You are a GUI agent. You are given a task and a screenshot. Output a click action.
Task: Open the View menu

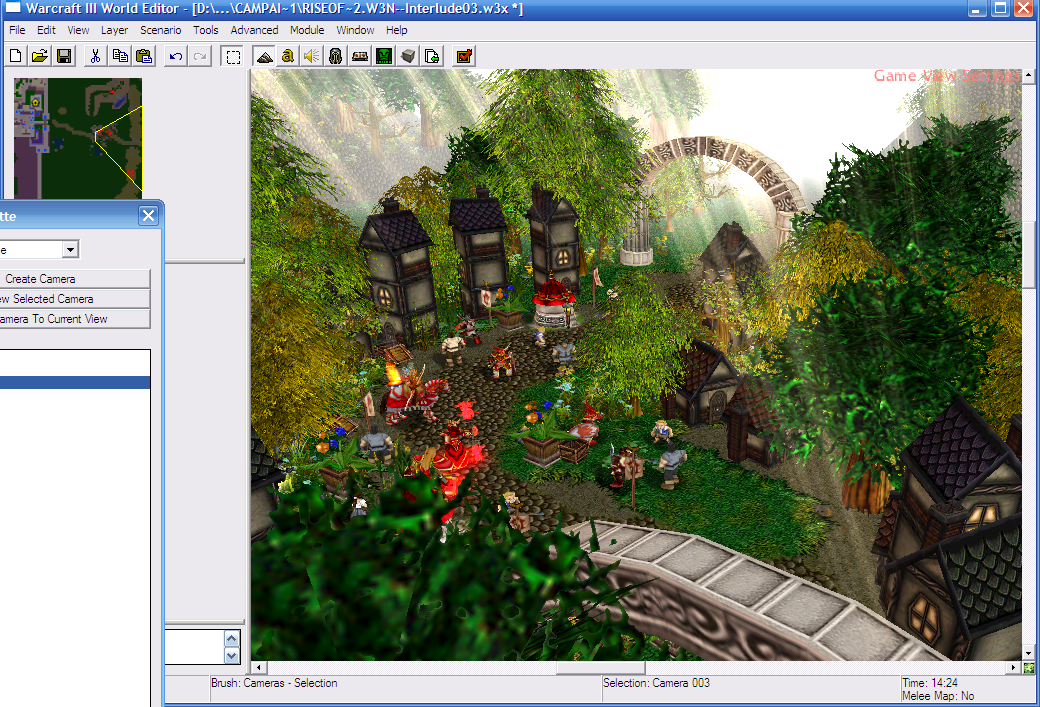point(78,30)
